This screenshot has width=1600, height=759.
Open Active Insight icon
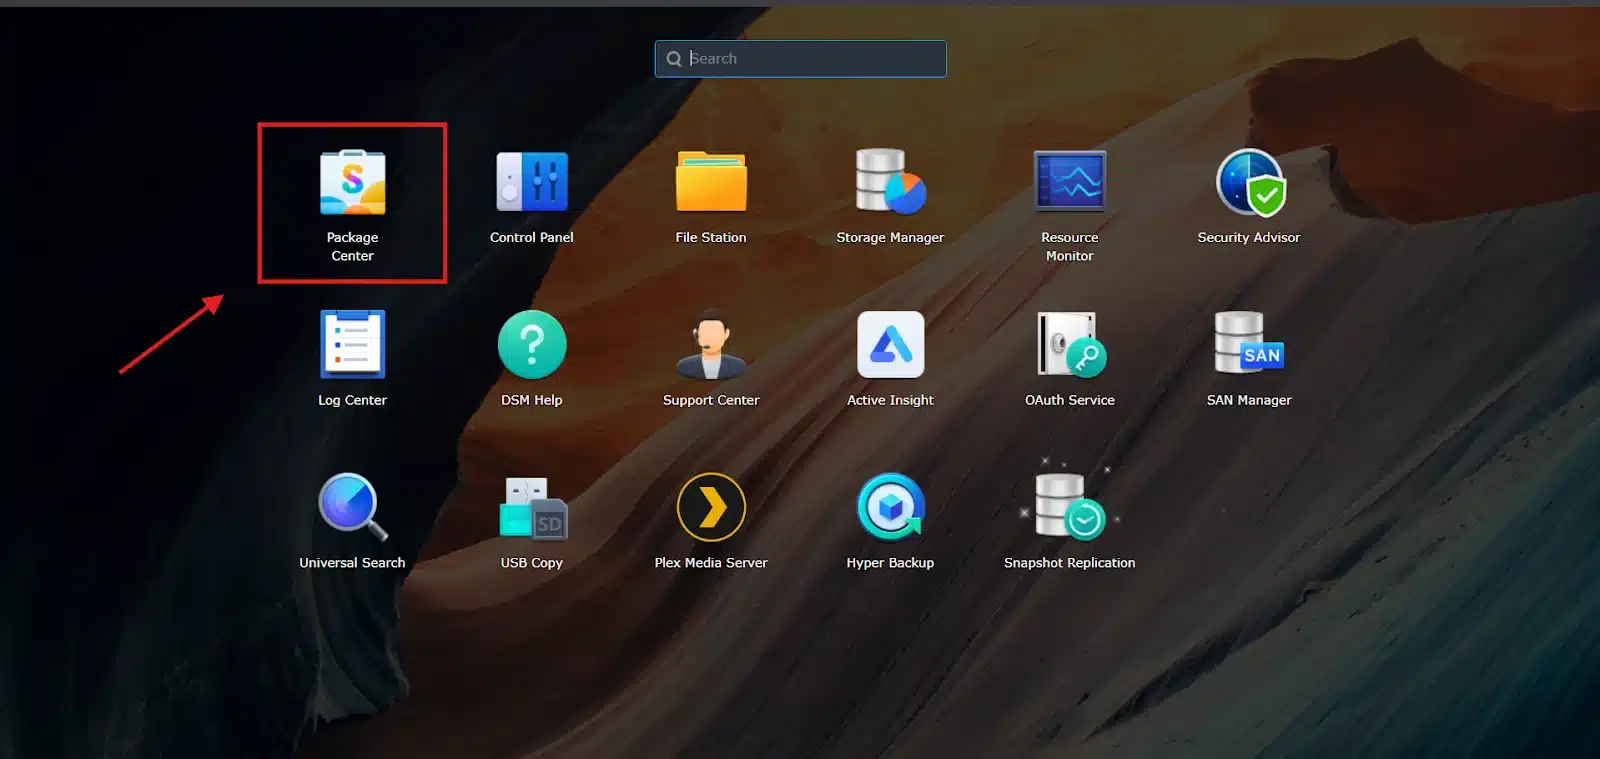890,344
